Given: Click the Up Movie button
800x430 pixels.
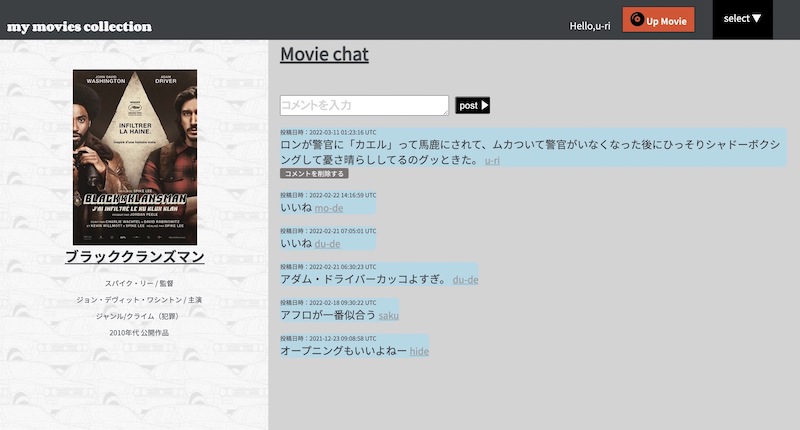Looking at the screenshot, I should pos(658,20).
